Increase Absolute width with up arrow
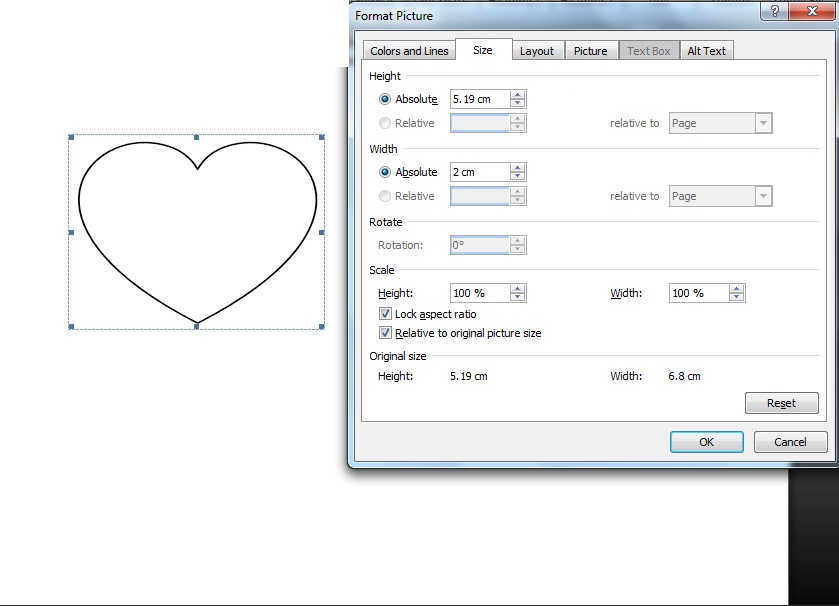Viewport: 839px width, 606px height. point(517,167)
